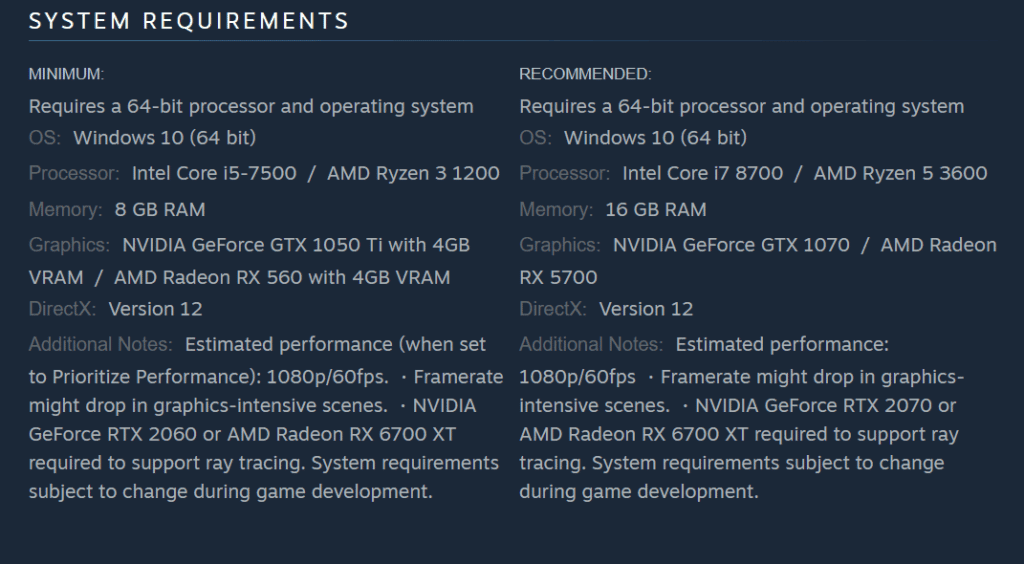Click minimum Additional Notes label
Viewport: 1024px width, 564px height.
pyautogui.click(x=101, y=344)
